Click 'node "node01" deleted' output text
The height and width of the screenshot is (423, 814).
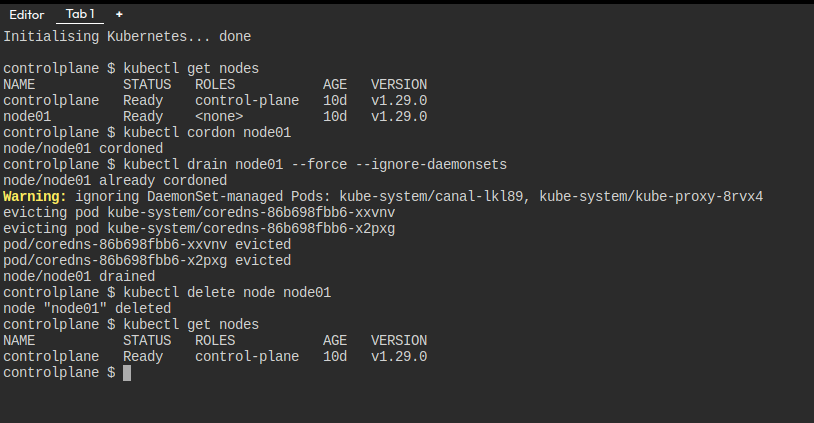[x=87, y=309]
